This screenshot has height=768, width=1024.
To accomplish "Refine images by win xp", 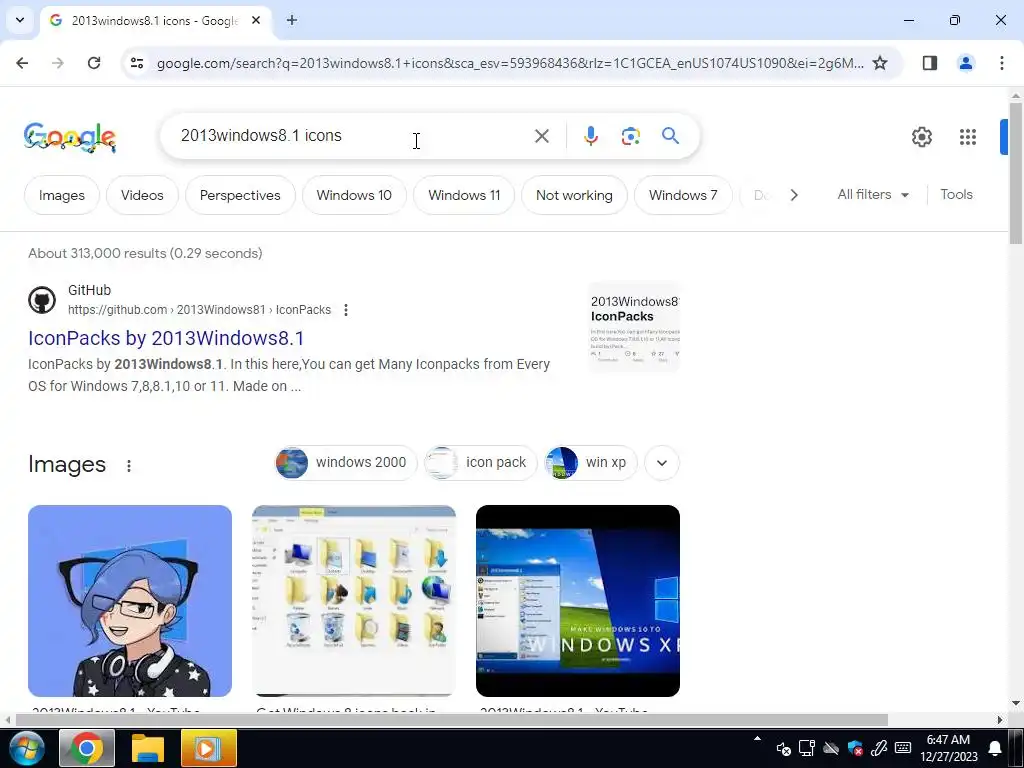I will point(590,462).
